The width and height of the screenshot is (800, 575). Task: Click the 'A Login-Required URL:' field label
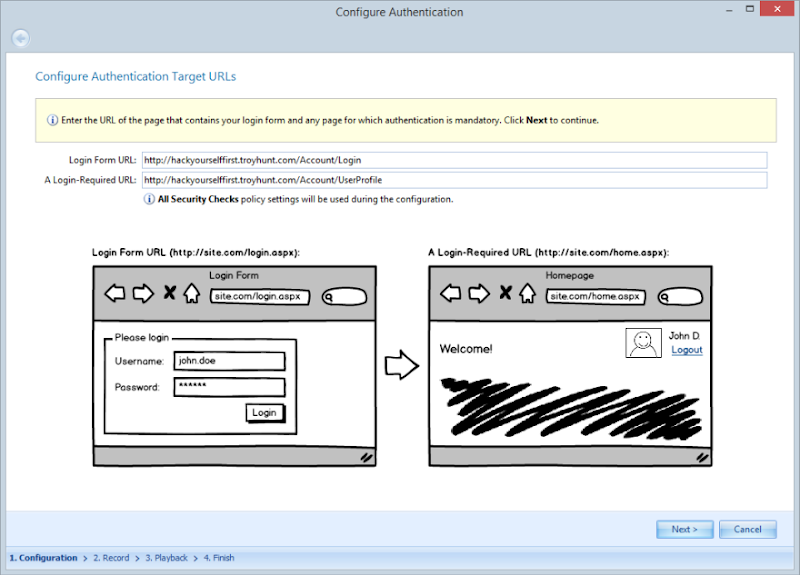(x=90, y=180)
